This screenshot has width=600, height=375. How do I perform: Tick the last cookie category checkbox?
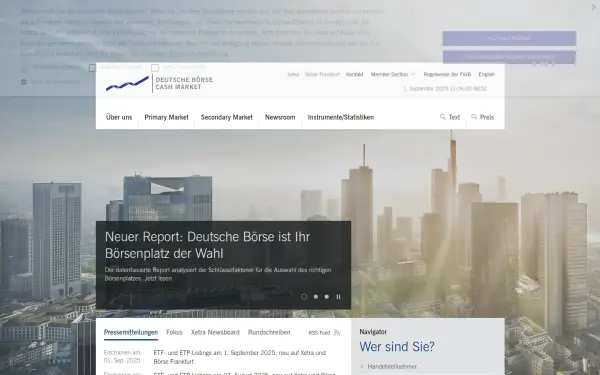pyautogui.click(x=155, y=68)
